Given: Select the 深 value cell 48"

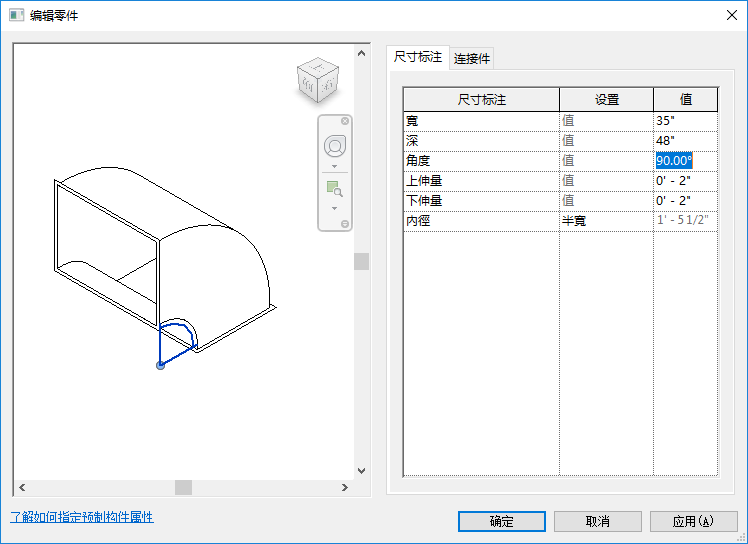Looking at the screenshot, I should (685, 141).
